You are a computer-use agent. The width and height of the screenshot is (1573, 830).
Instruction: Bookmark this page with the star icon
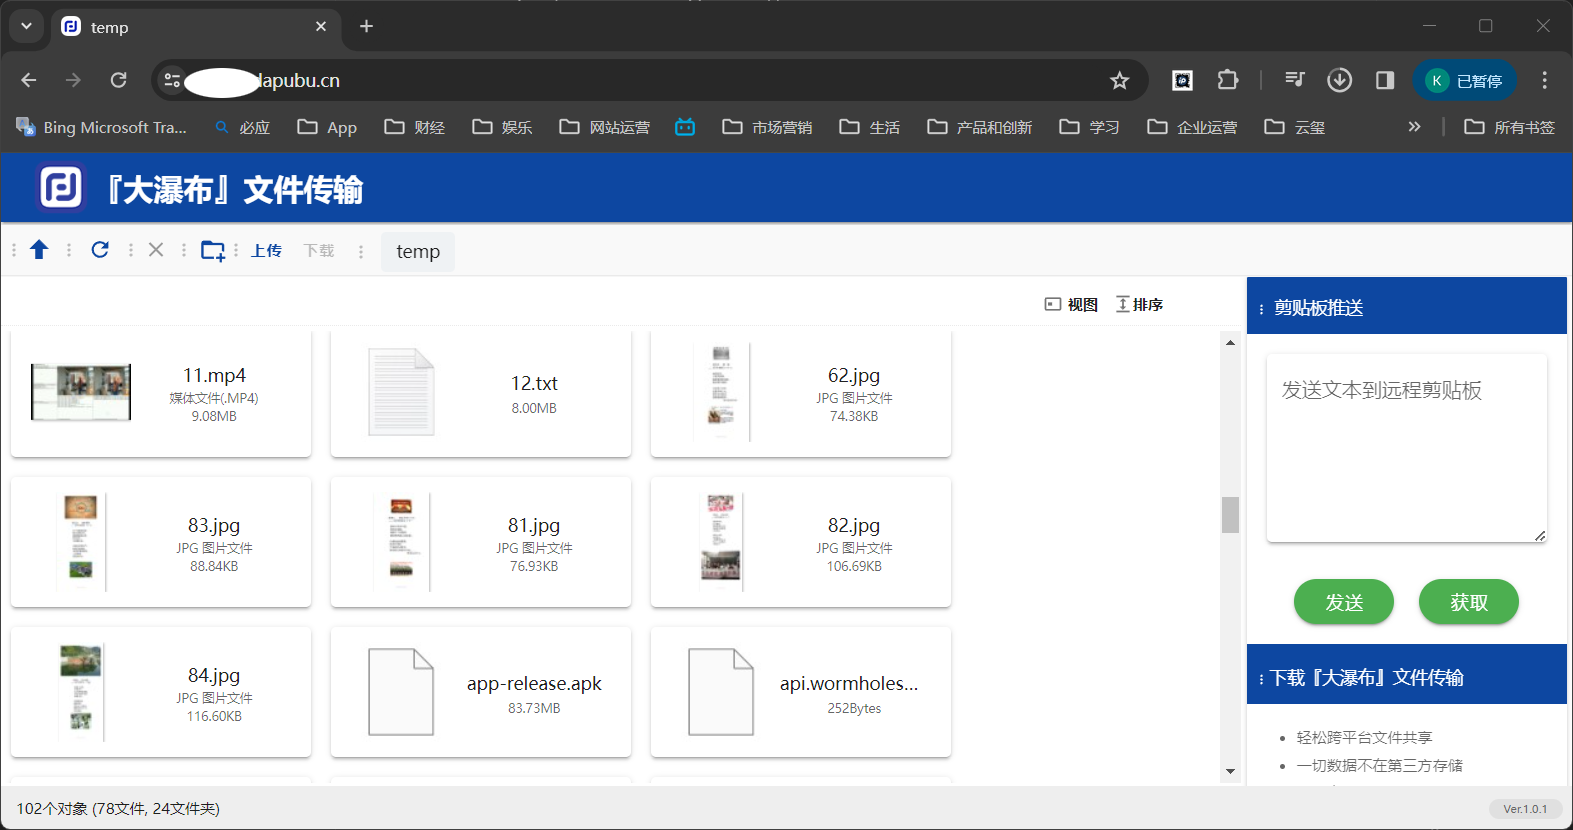coord(1119,81)
